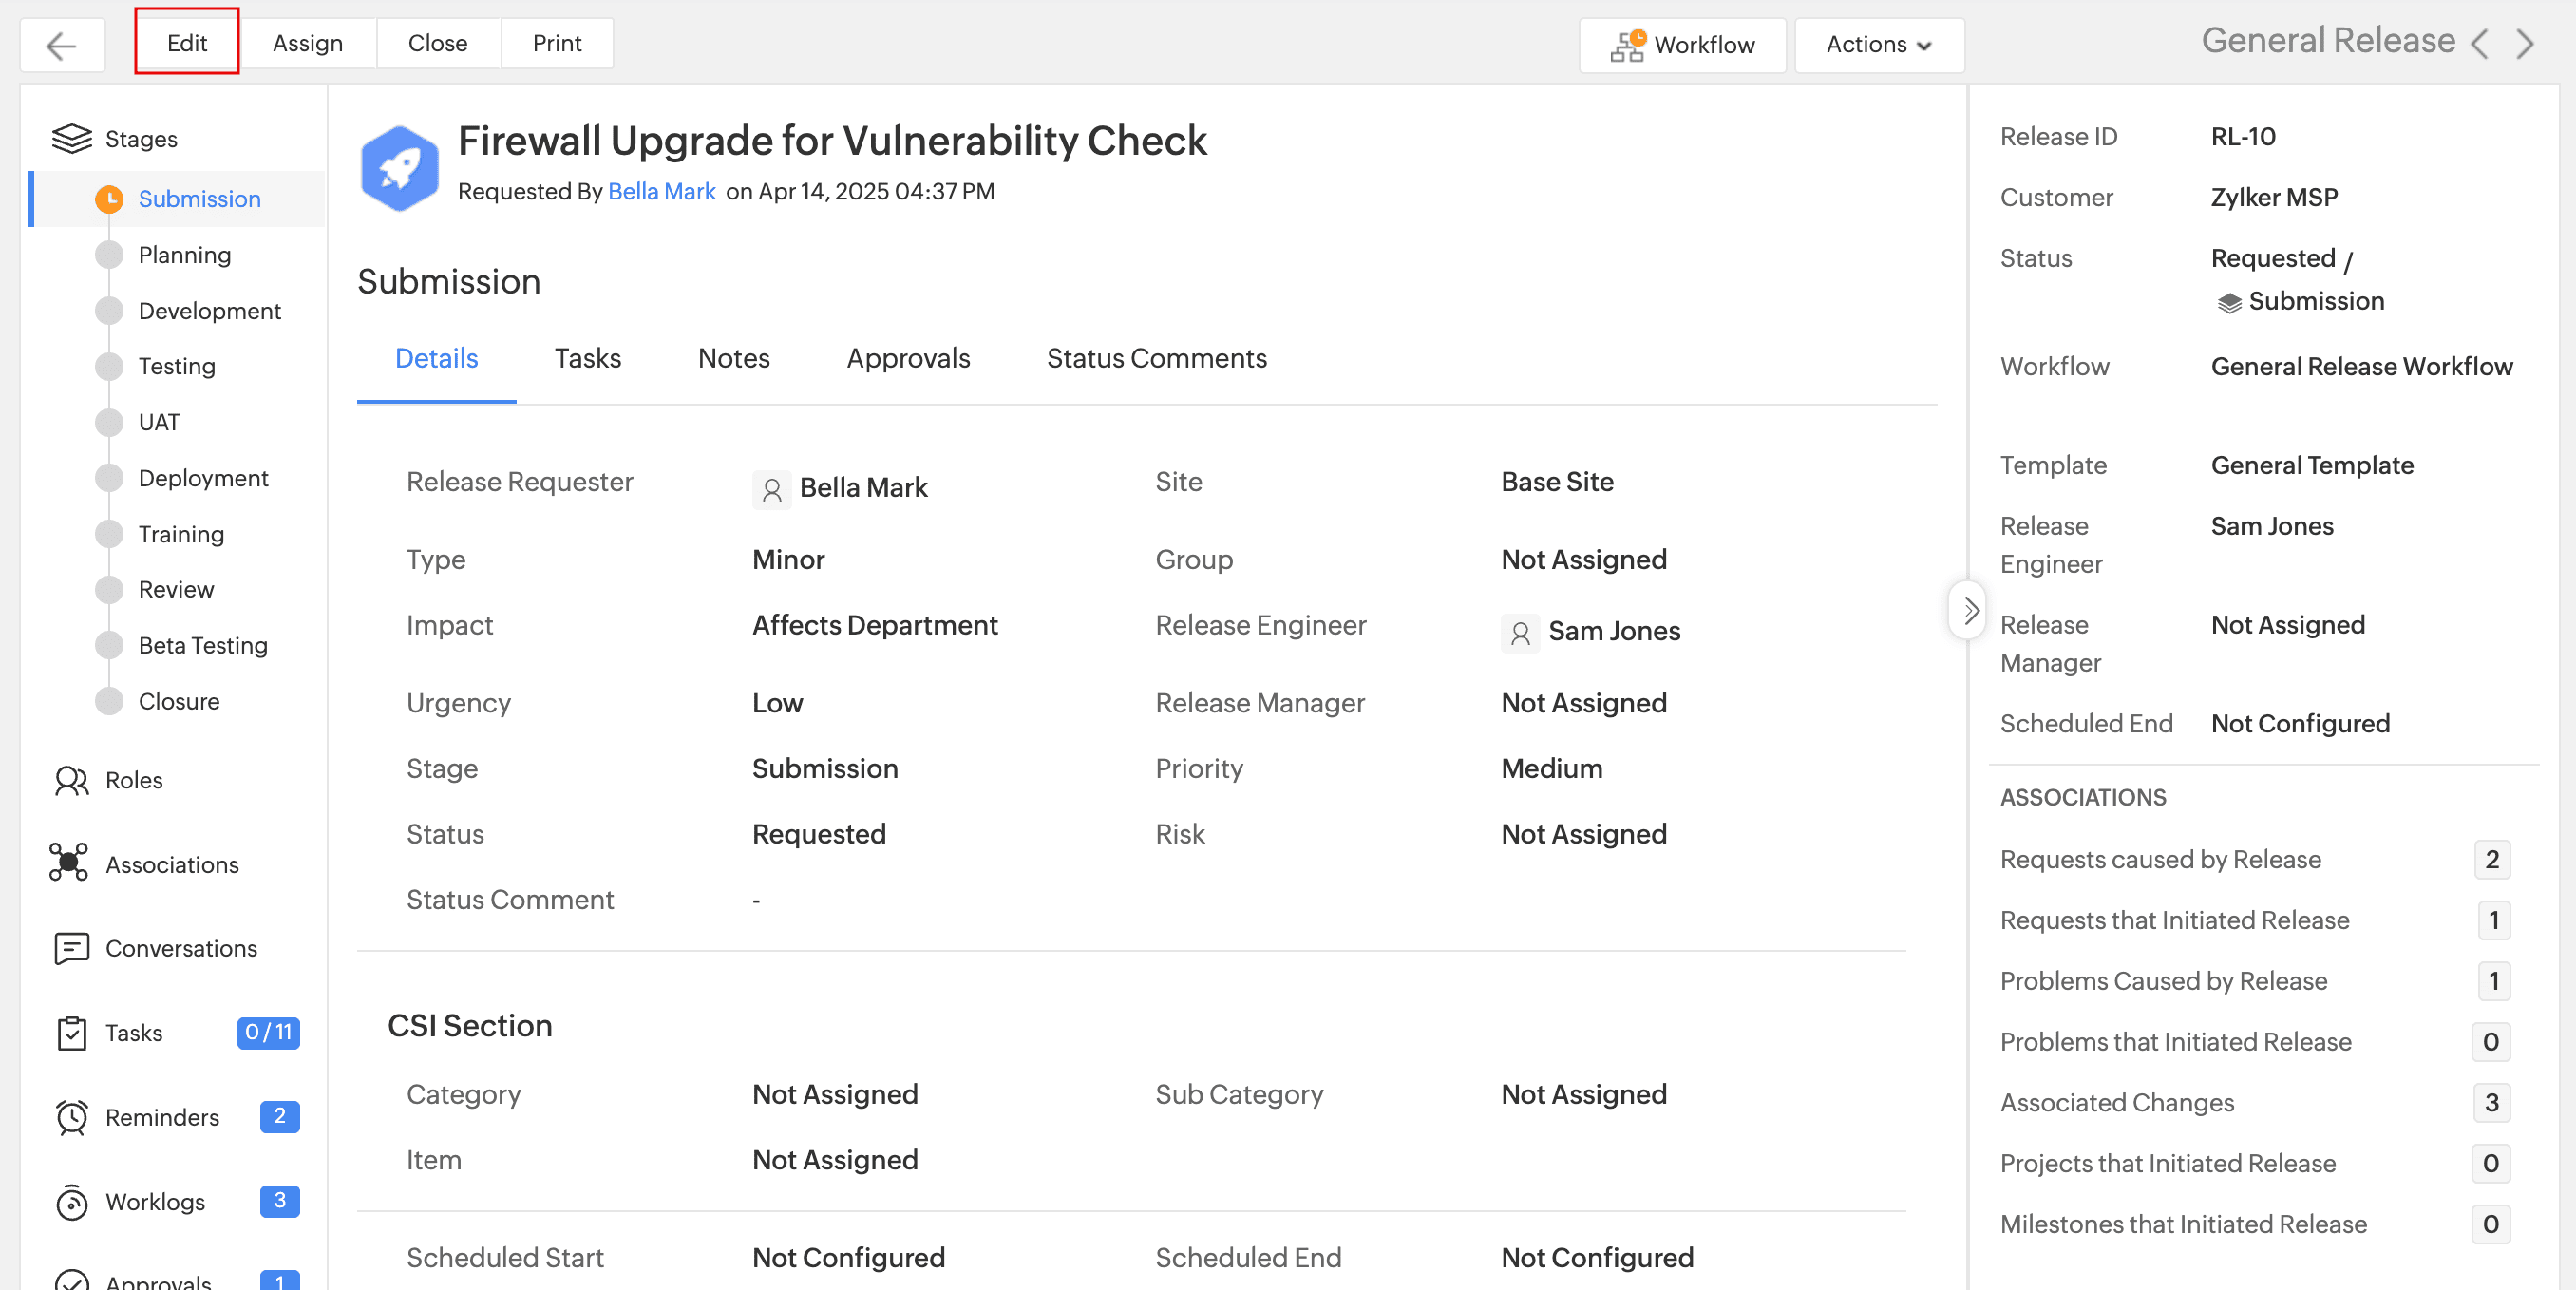The width and height of the screenshot is (2576, 1290).
Task: Open the Workflow button
Action: pyautogui.click(x=1682, y=45)
